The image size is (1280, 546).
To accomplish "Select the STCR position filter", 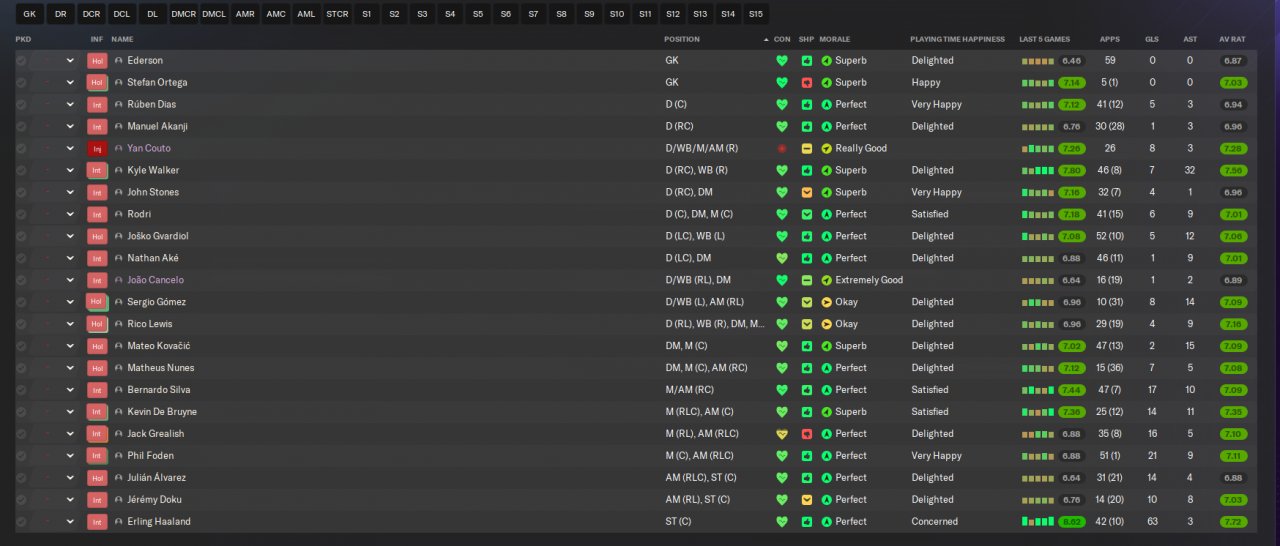I will coord(337,14).
